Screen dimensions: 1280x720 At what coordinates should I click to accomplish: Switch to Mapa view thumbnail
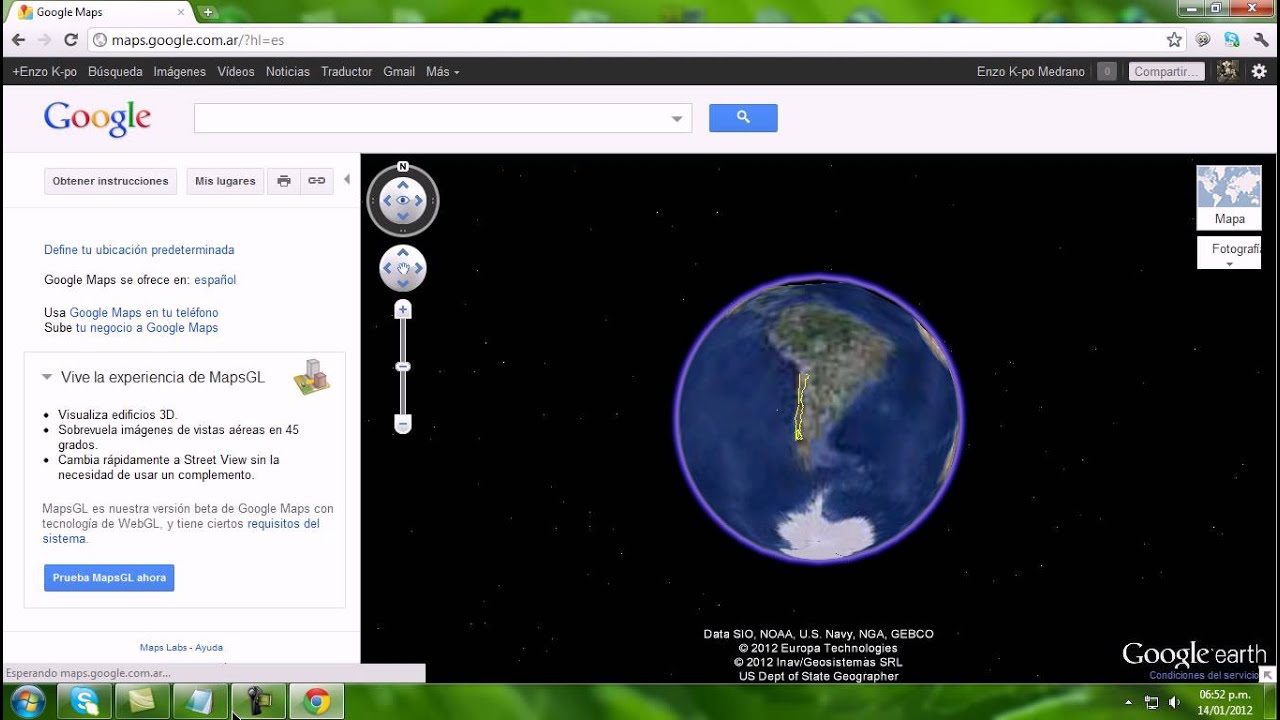coord(1229,198)
